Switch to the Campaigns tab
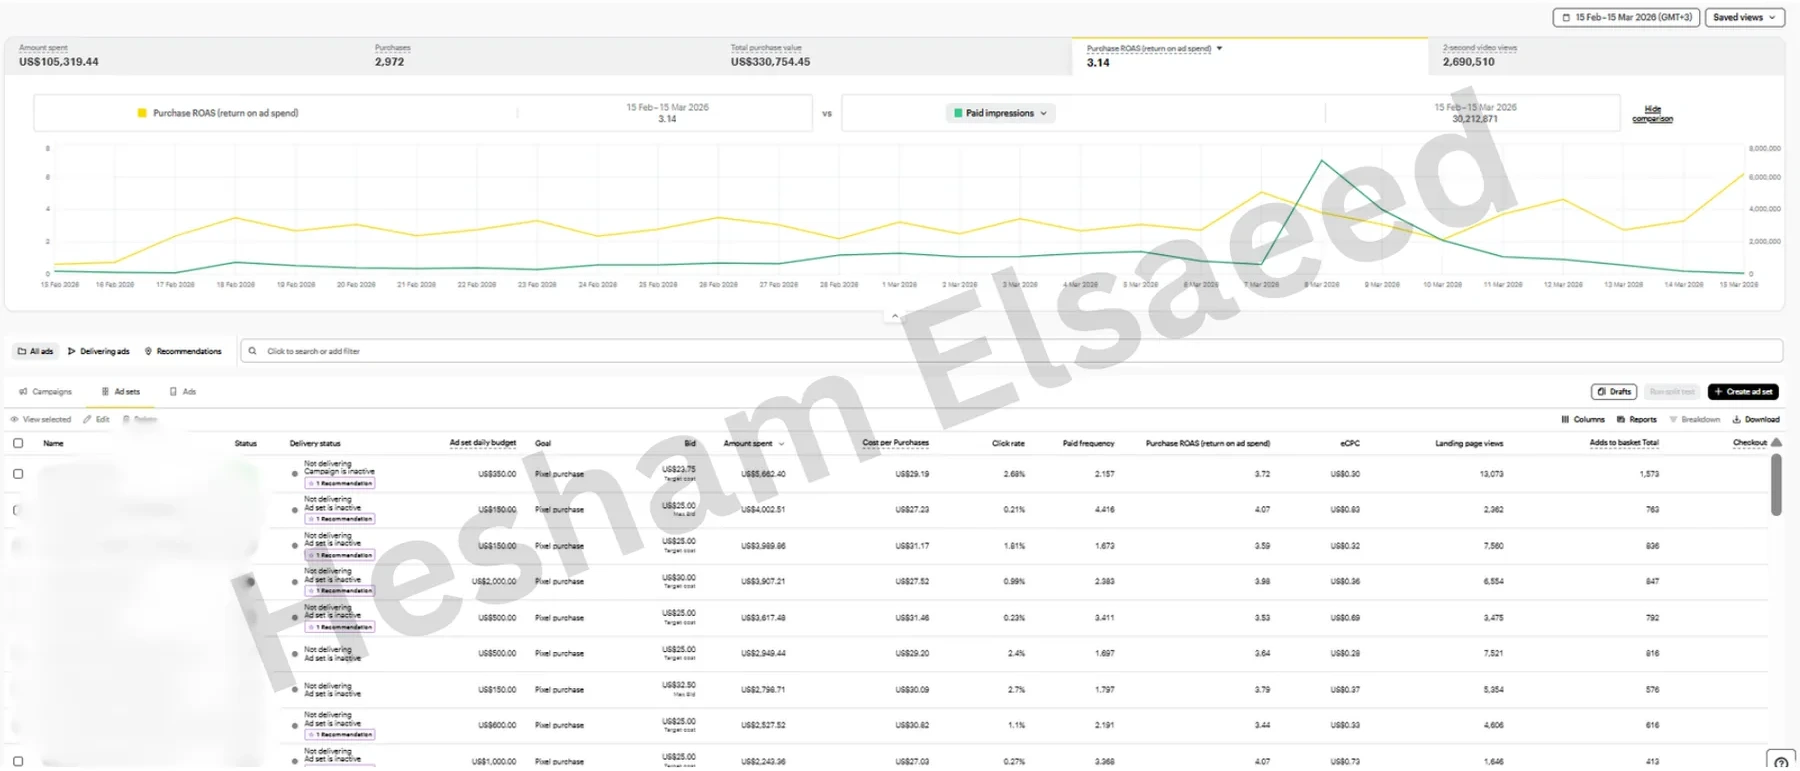Viewport: 1800px width, 771px height. click(x=46, y=392)
